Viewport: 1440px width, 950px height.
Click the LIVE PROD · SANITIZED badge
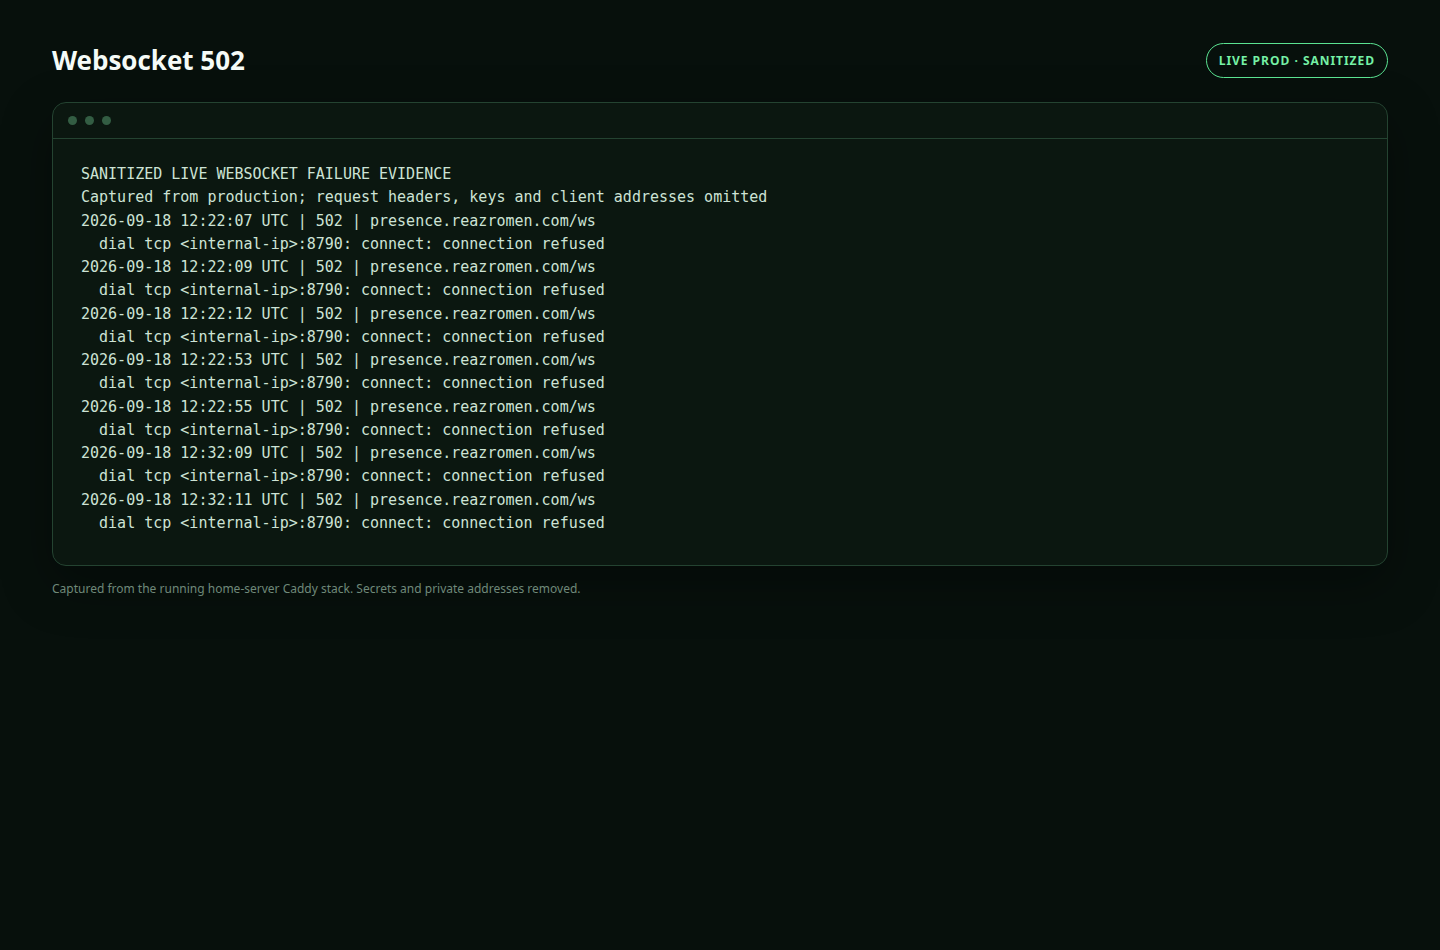point(1296,60)
